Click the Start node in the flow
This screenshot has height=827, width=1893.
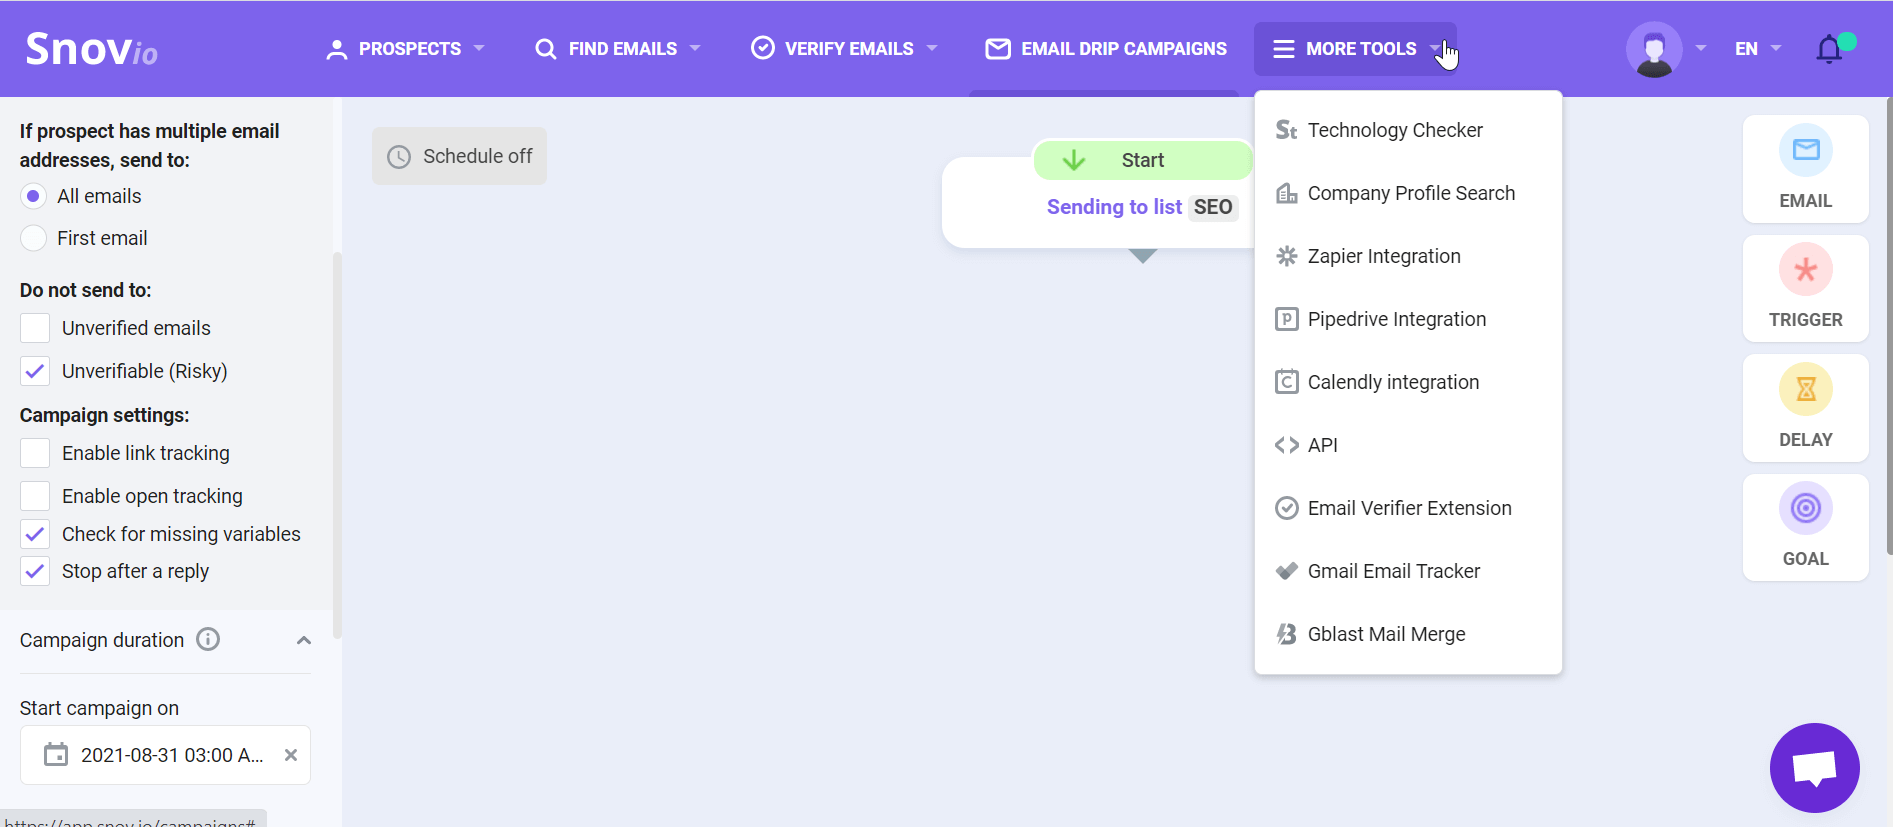[1142, 160]
